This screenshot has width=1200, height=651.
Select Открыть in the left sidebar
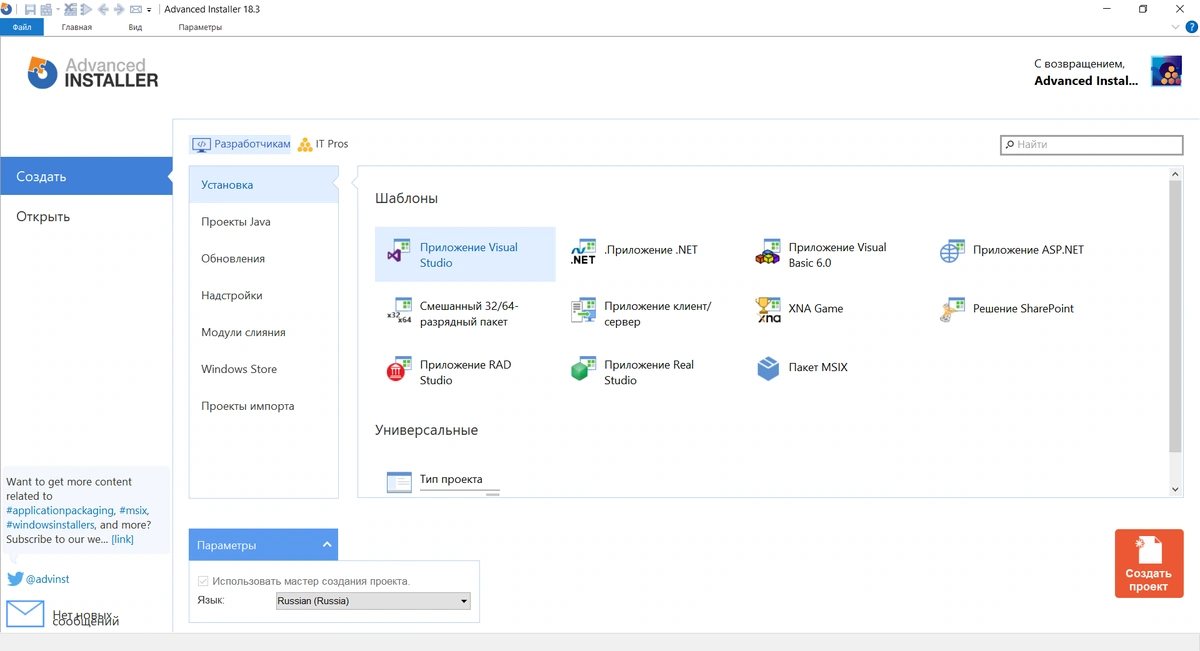click(x=86, y=217)
